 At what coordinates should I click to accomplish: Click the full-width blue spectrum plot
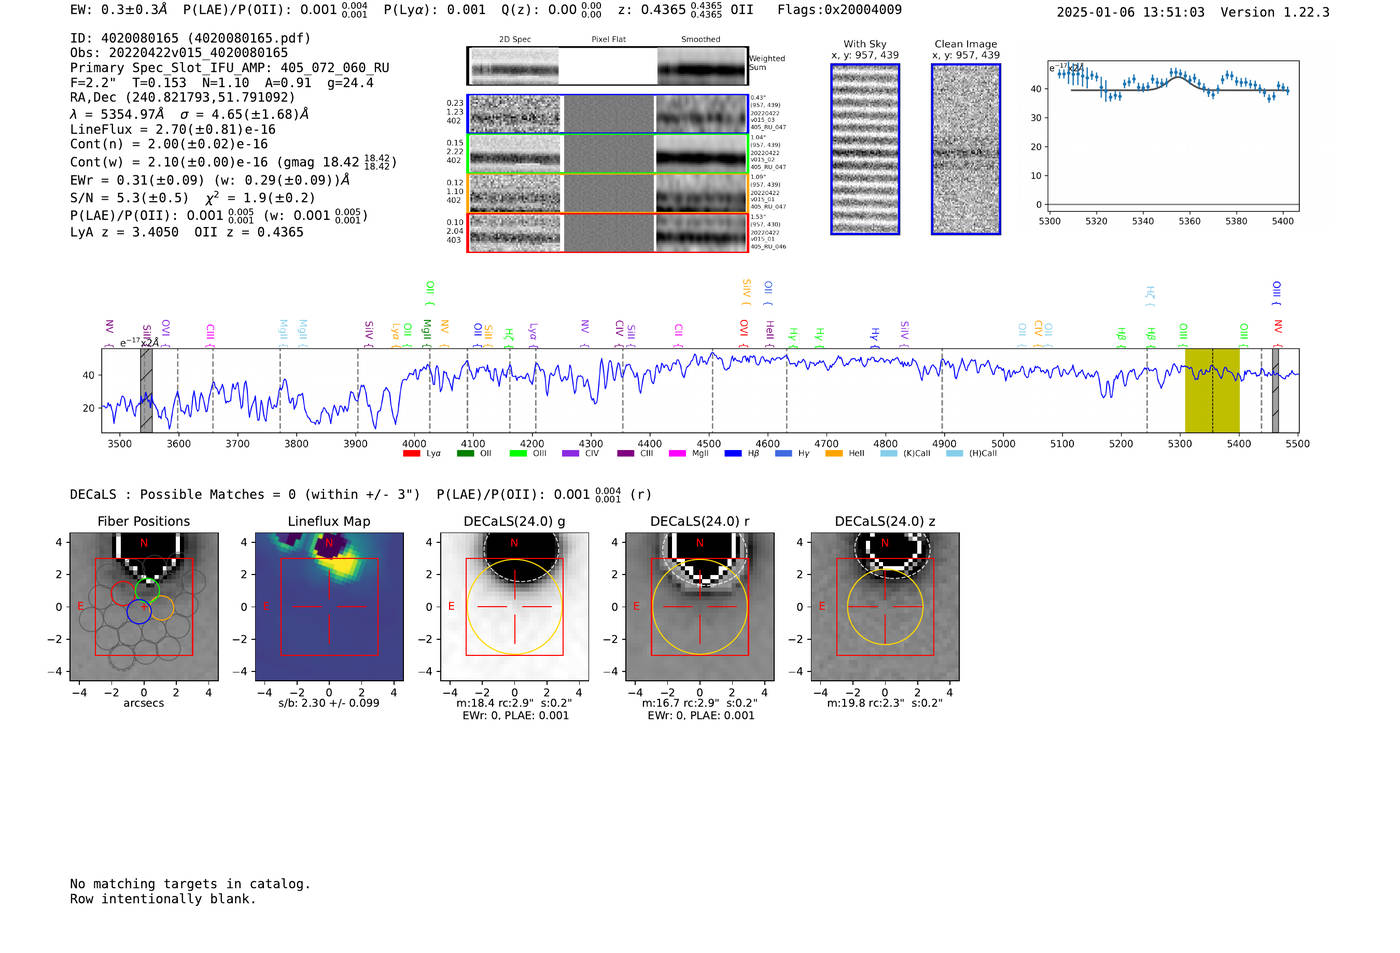[700, 390]
